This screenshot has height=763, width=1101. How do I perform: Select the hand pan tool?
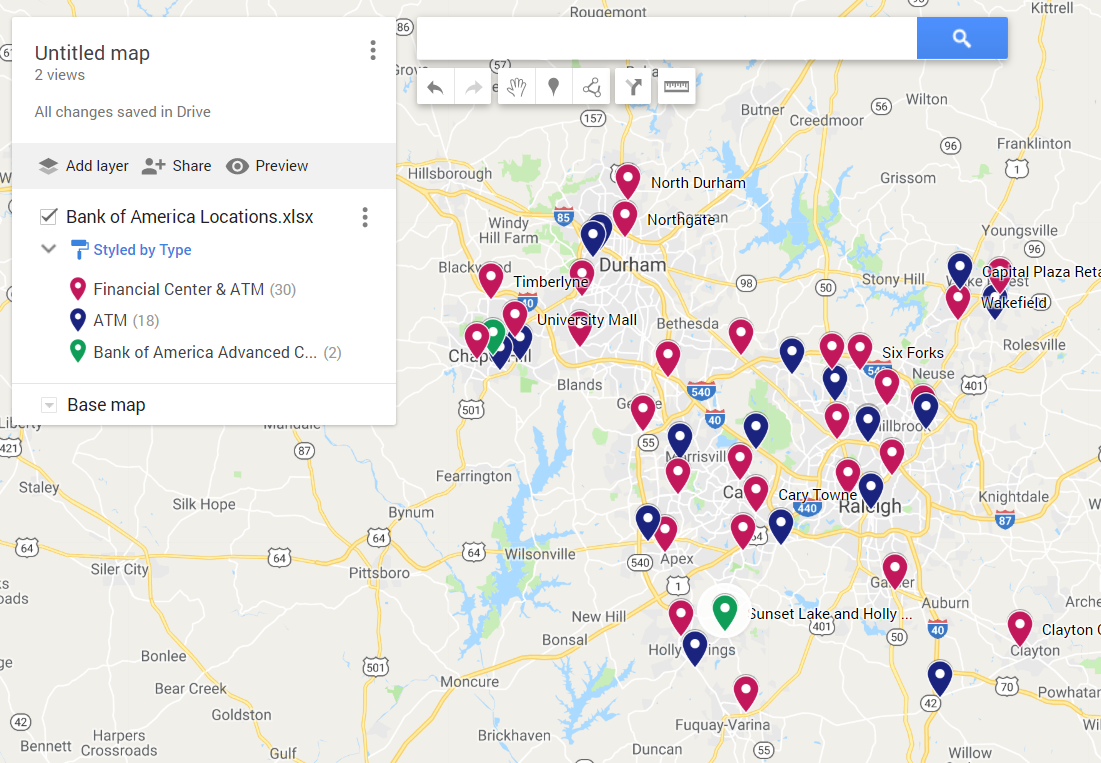click(x=517, y=87)
